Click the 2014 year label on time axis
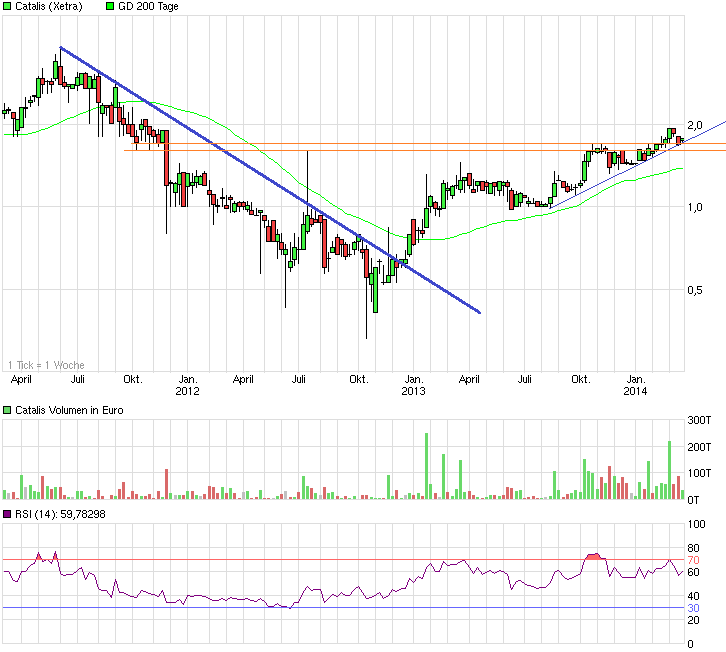726x652 pixels. pyautogui.click(x=635, y=391)
